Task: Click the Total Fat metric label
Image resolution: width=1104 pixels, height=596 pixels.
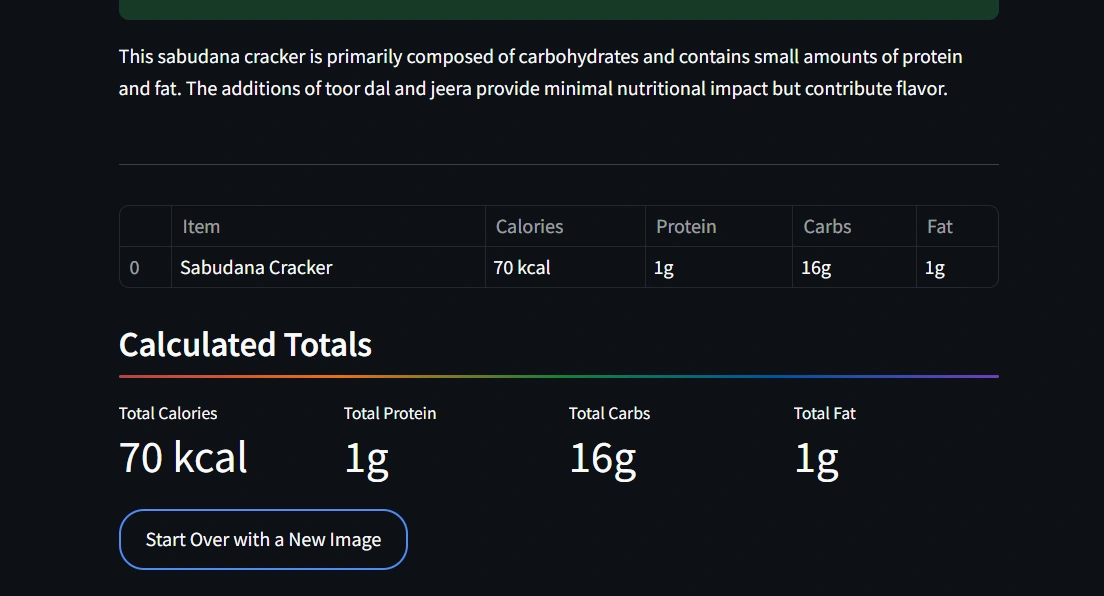Action: 825,413
